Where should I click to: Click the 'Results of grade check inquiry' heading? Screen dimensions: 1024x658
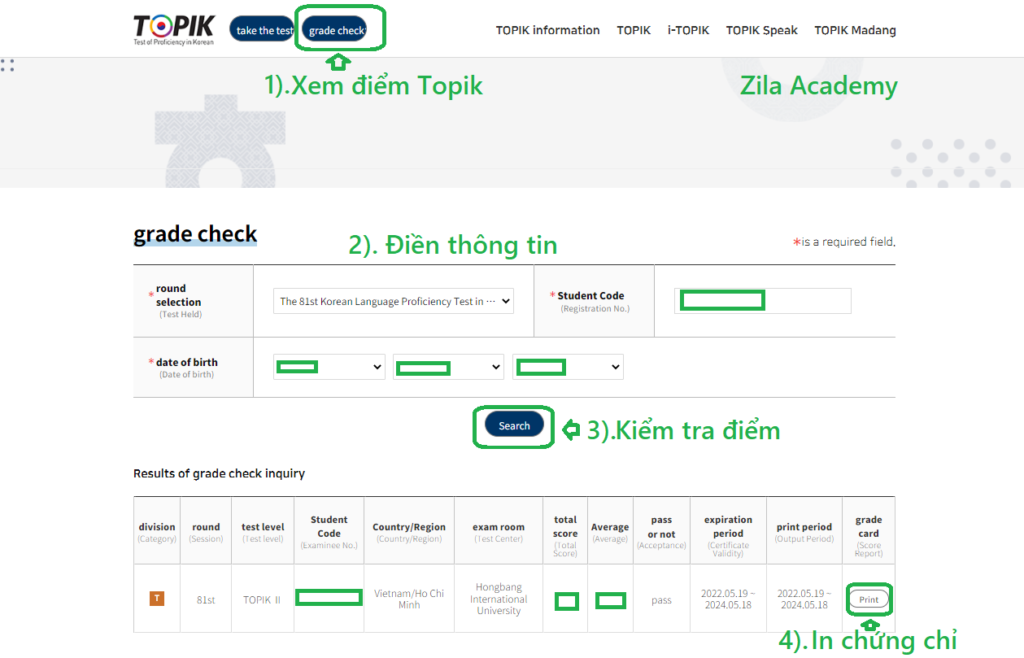point(219,473)
